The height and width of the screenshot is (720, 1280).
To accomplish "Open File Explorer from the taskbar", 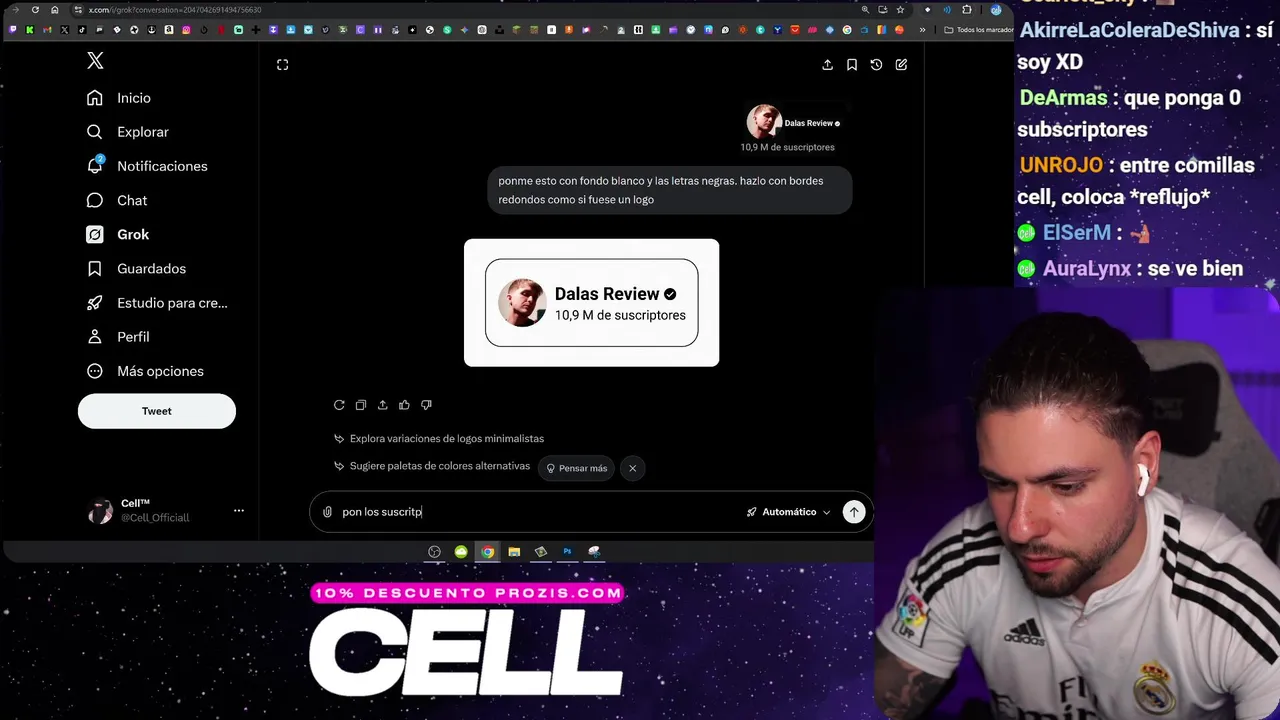I will point(514,552).
